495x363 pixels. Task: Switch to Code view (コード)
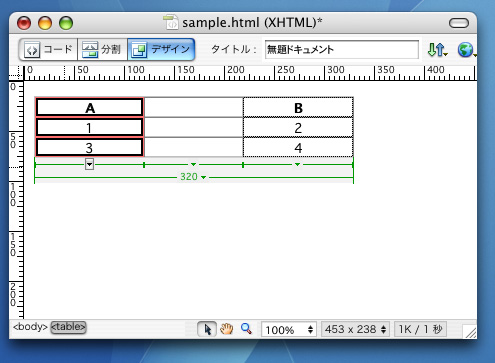pos(49,50)
